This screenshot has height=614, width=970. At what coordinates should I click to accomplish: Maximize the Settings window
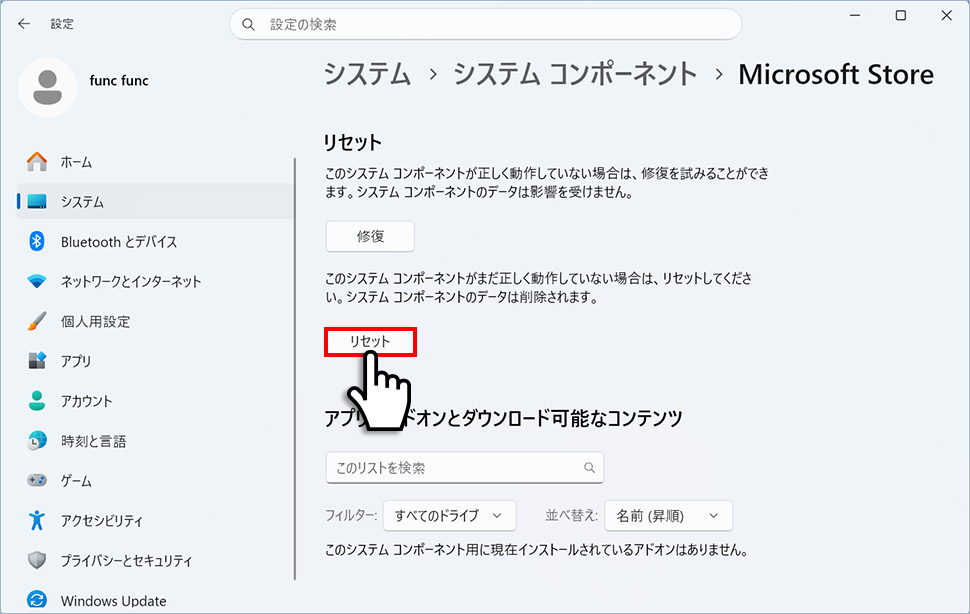pyautogui.click(x=901, y=15)
